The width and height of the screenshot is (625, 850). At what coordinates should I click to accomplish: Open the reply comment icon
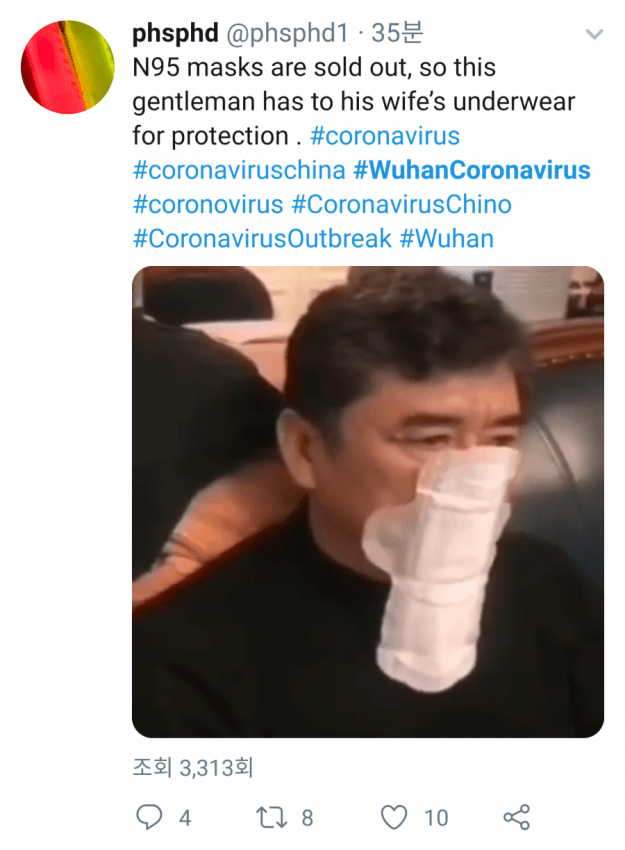(149, 817)
